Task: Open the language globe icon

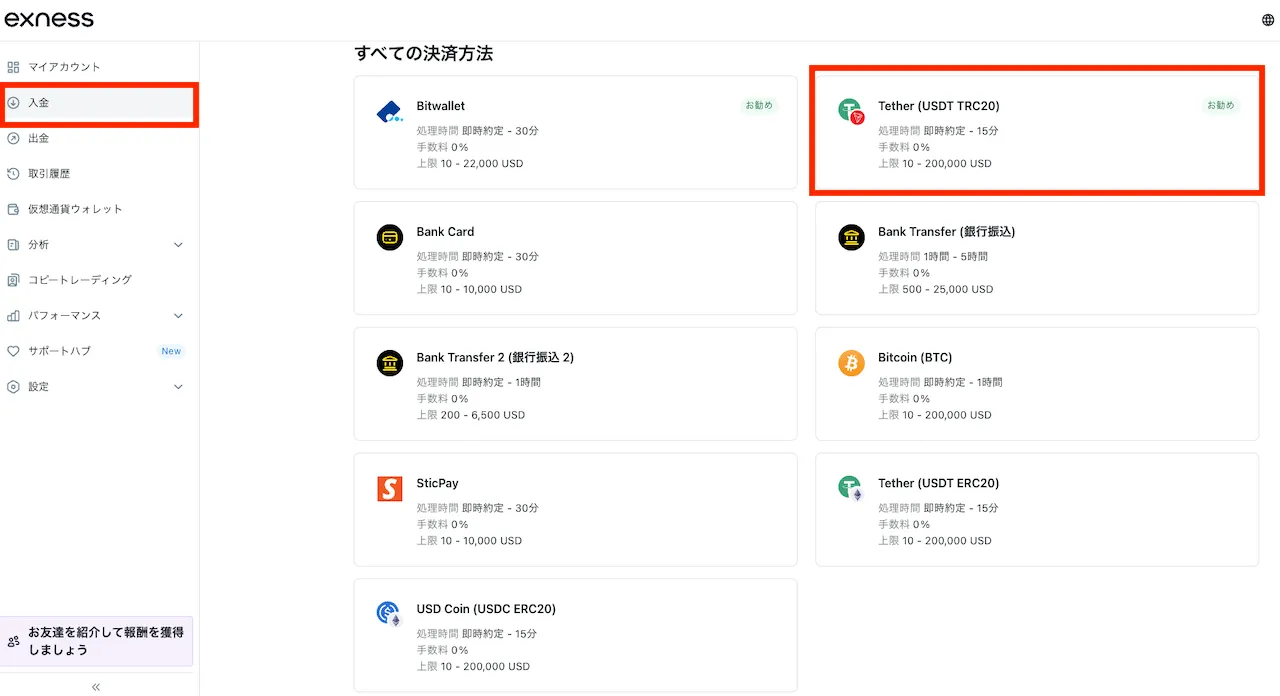Action: [x=1268, y=20]
